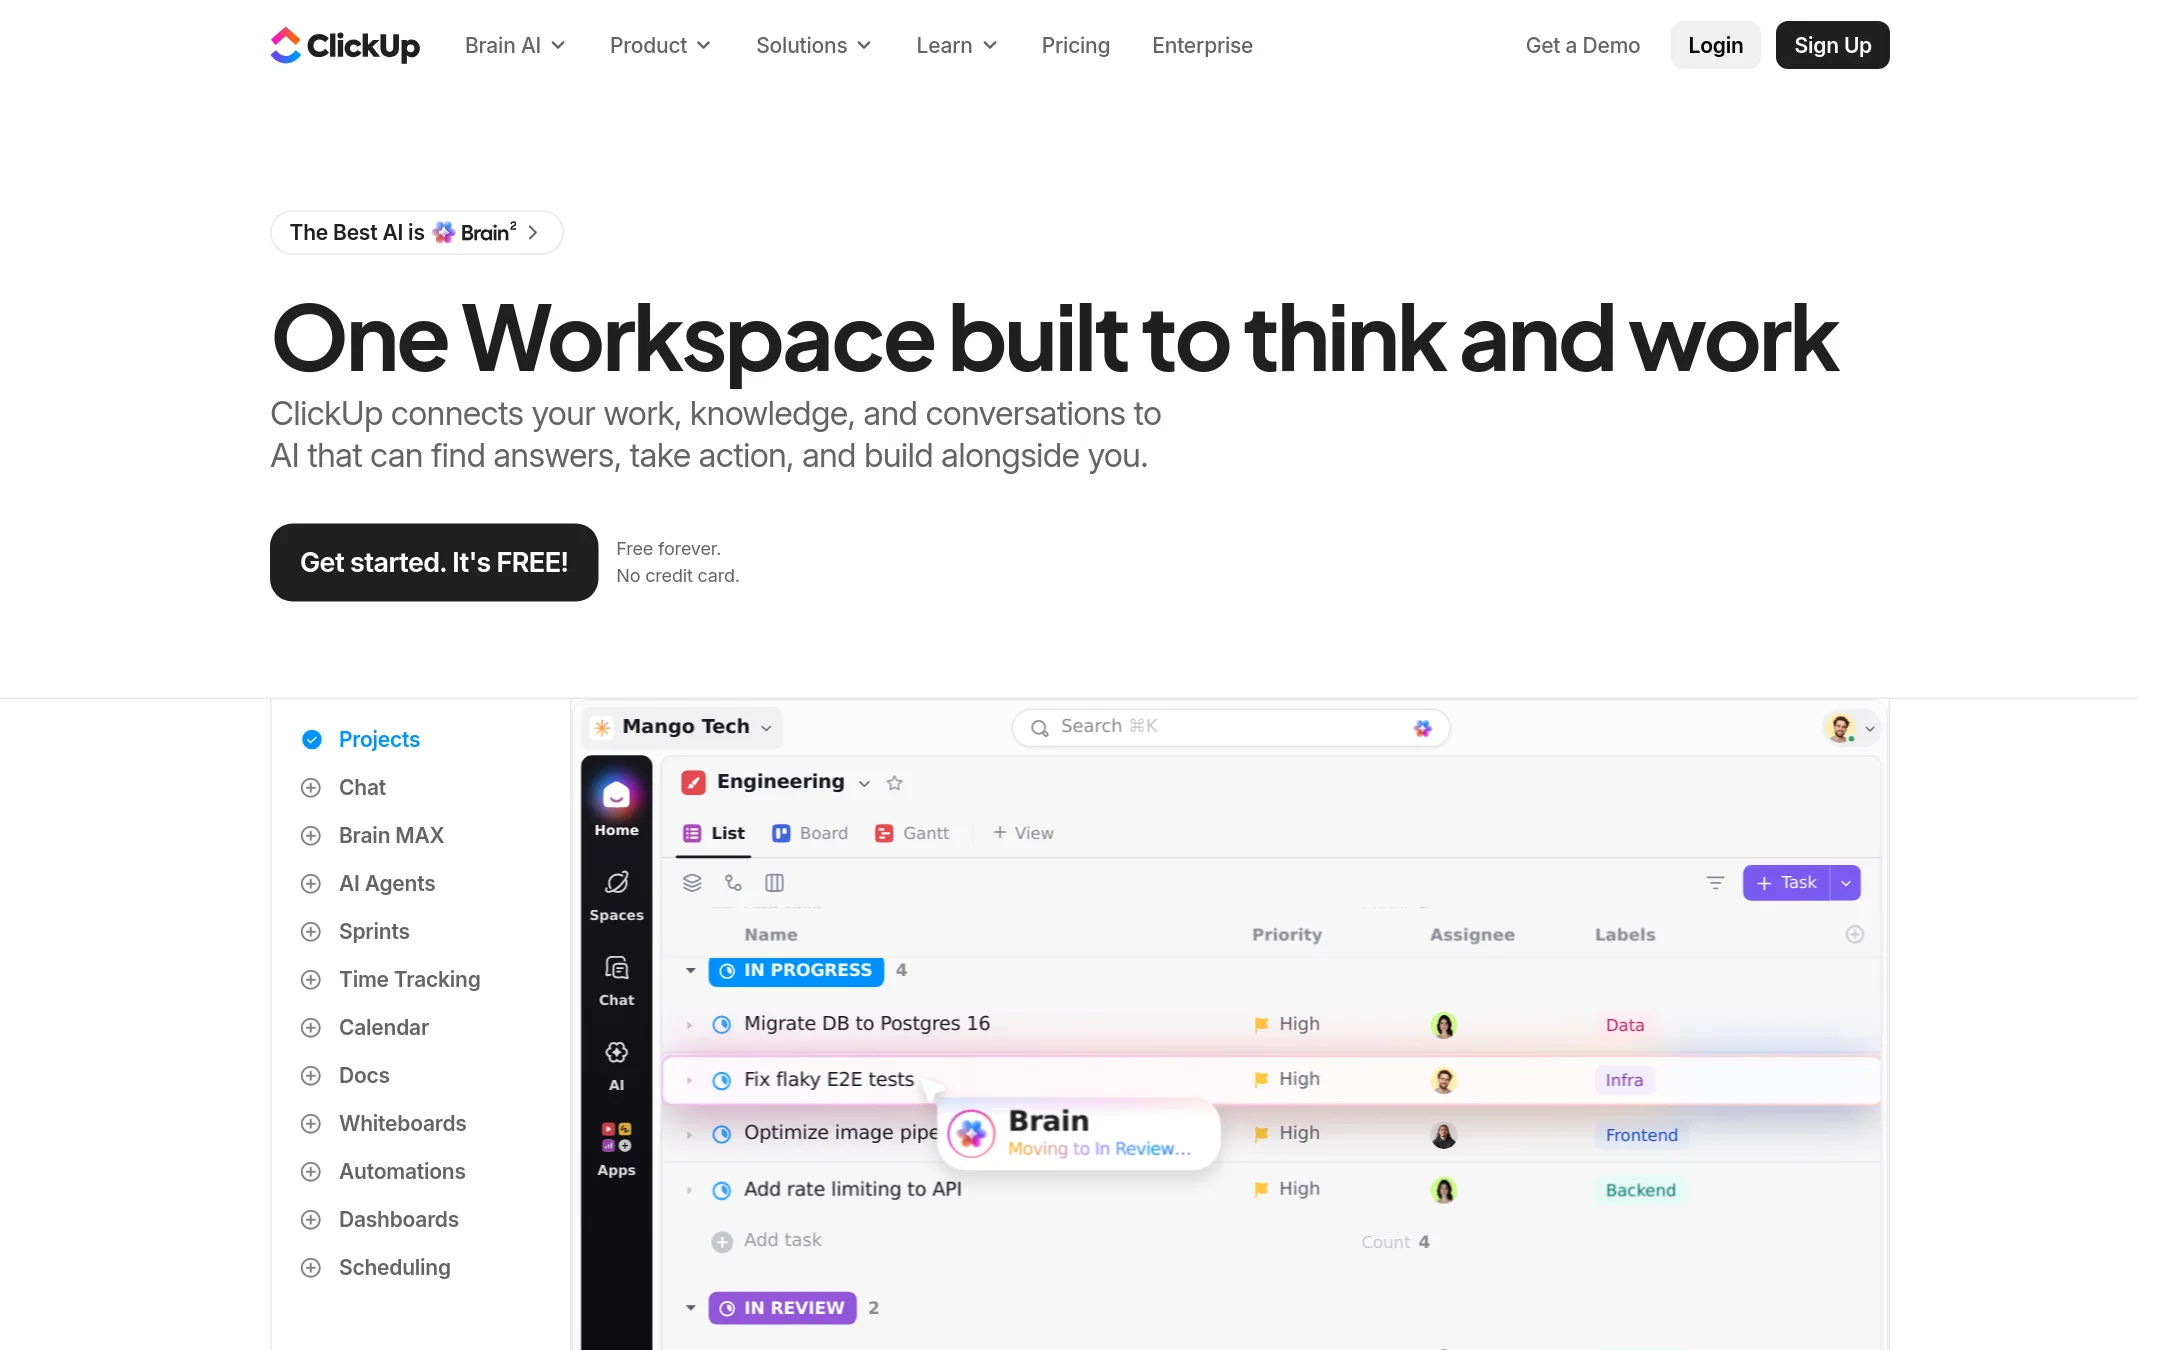Click the + View tab
Screen dimensions: 2160x1350
click(x=1023, y=833)
